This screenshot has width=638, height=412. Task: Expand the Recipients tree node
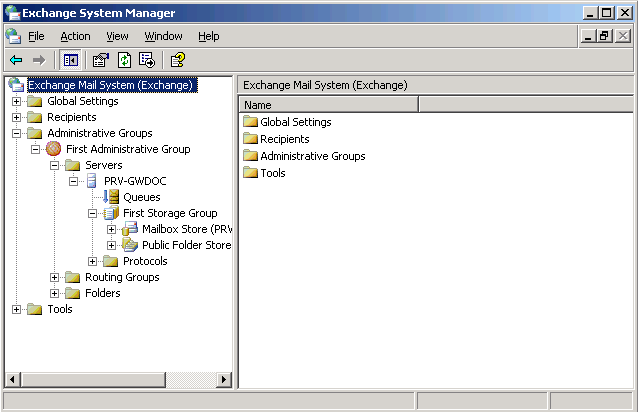tap(16, 117)
